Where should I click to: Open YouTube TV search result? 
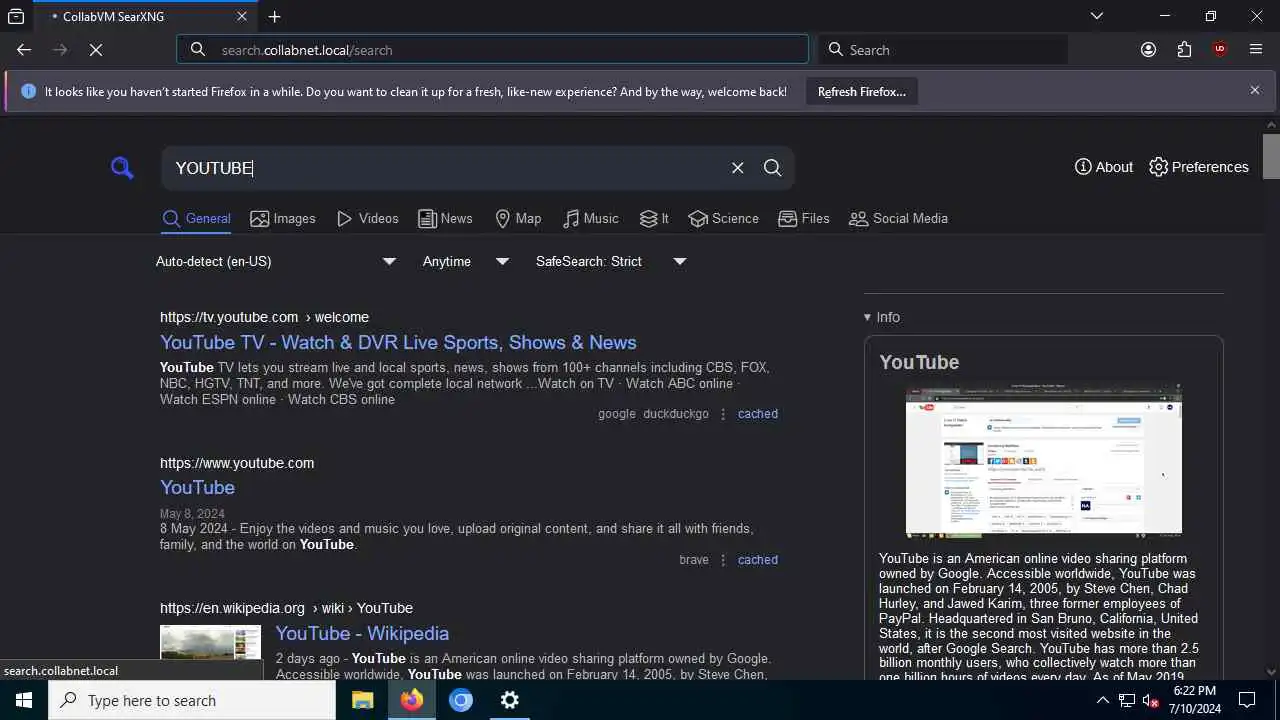pos(398,342)
